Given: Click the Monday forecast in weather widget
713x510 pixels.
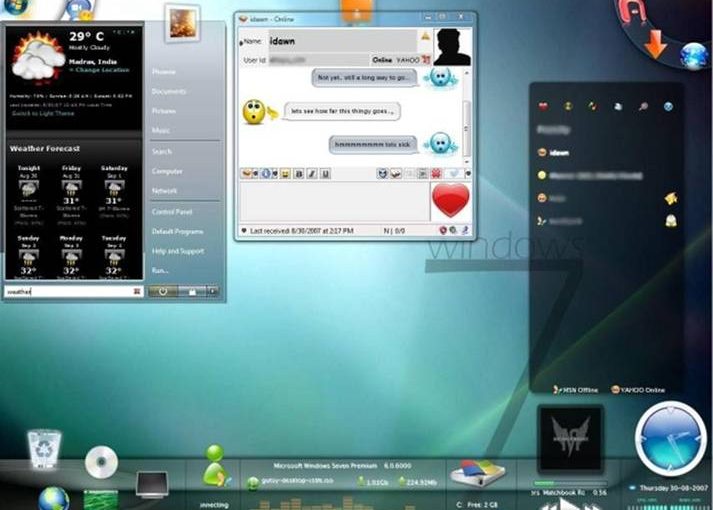Looking at the screenshot, I should click(x=71, y=256).
